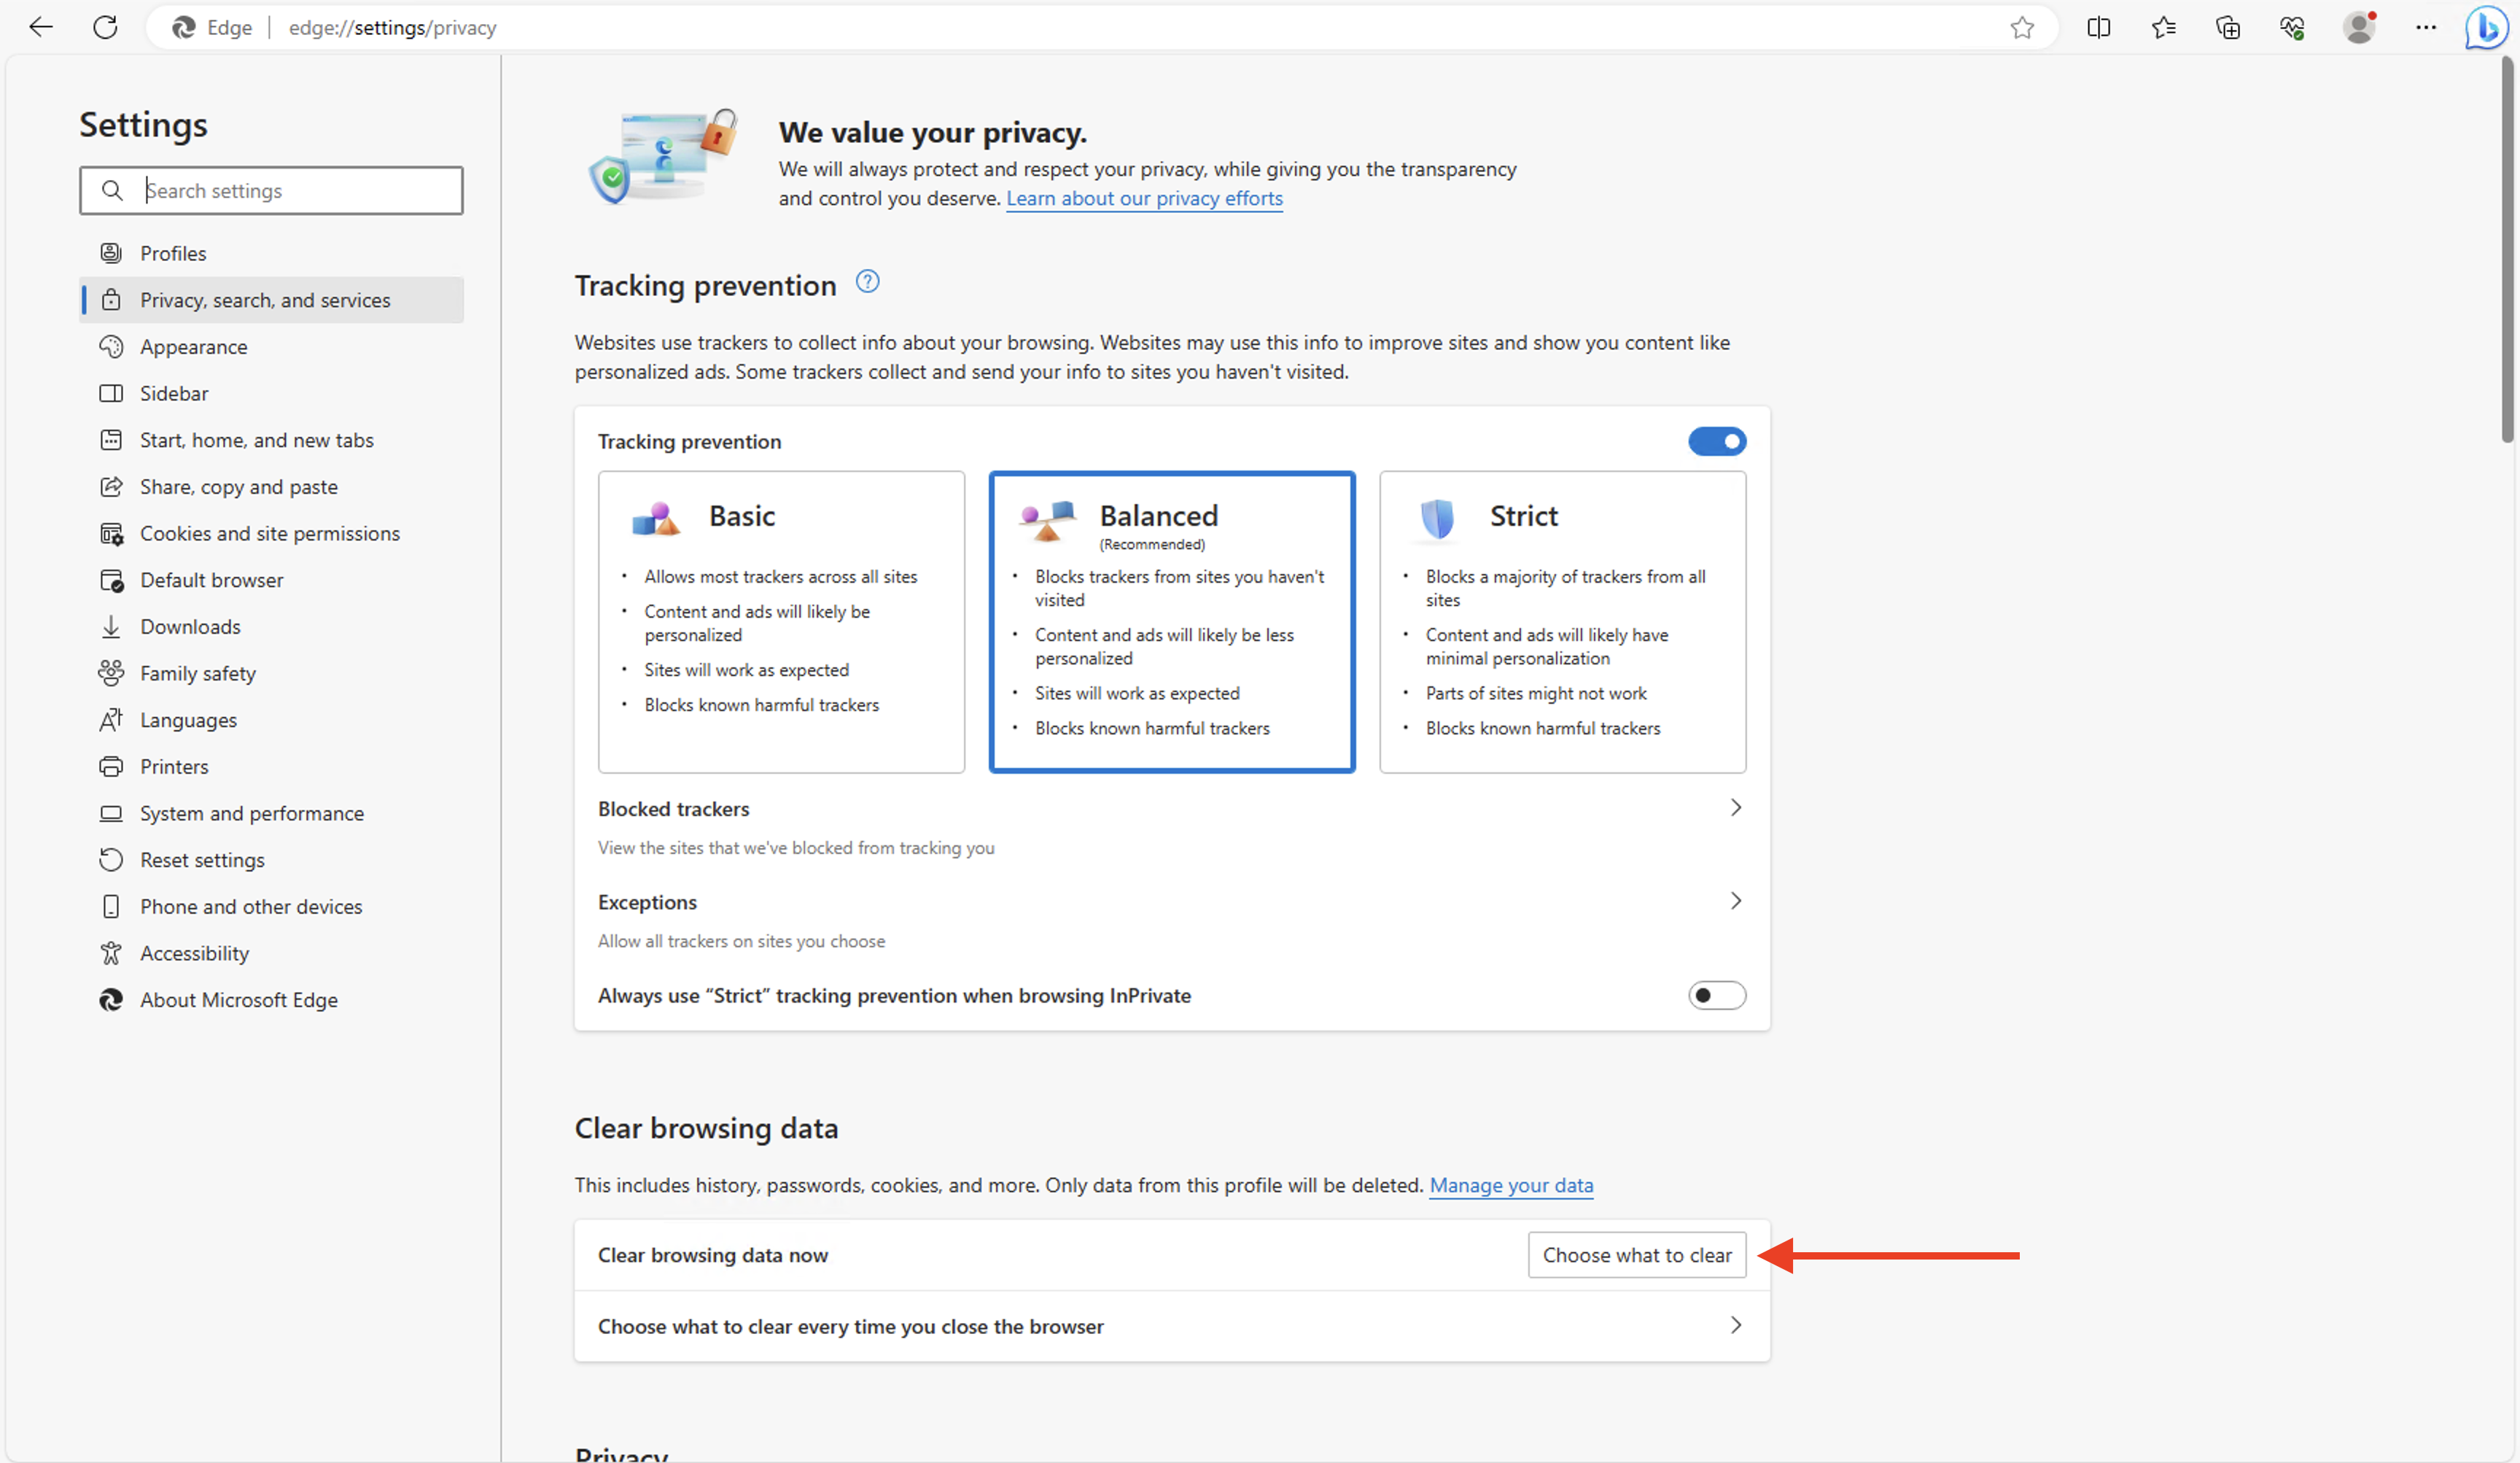This screenshot has width=2520, height=1463.
Task: Open the Bing sidebar icon
Action: [x=2487, y=27]
